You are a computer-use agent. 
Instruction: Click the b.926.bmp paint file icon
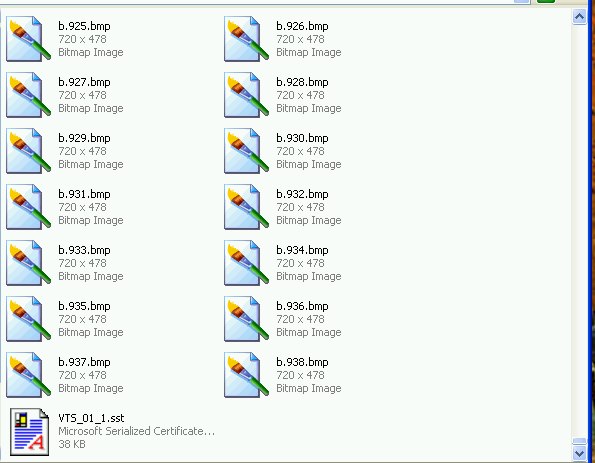pos(246,38)
